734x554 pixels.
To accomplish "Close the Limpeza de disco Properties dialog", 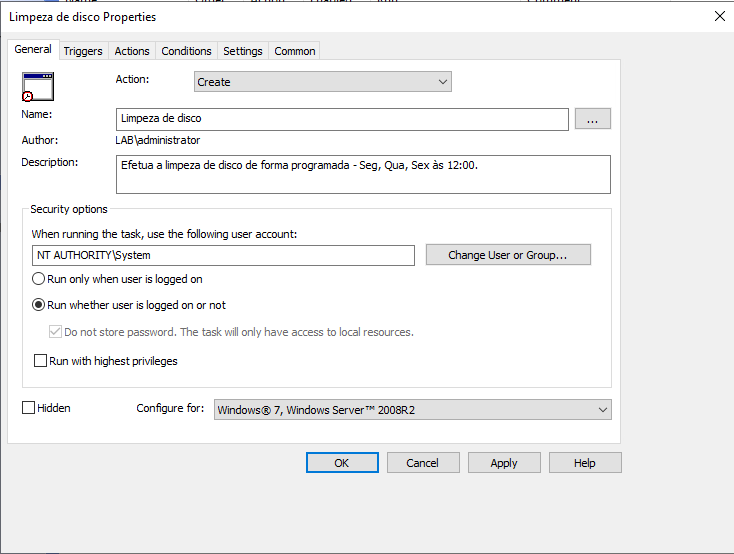I will (719, 17).
